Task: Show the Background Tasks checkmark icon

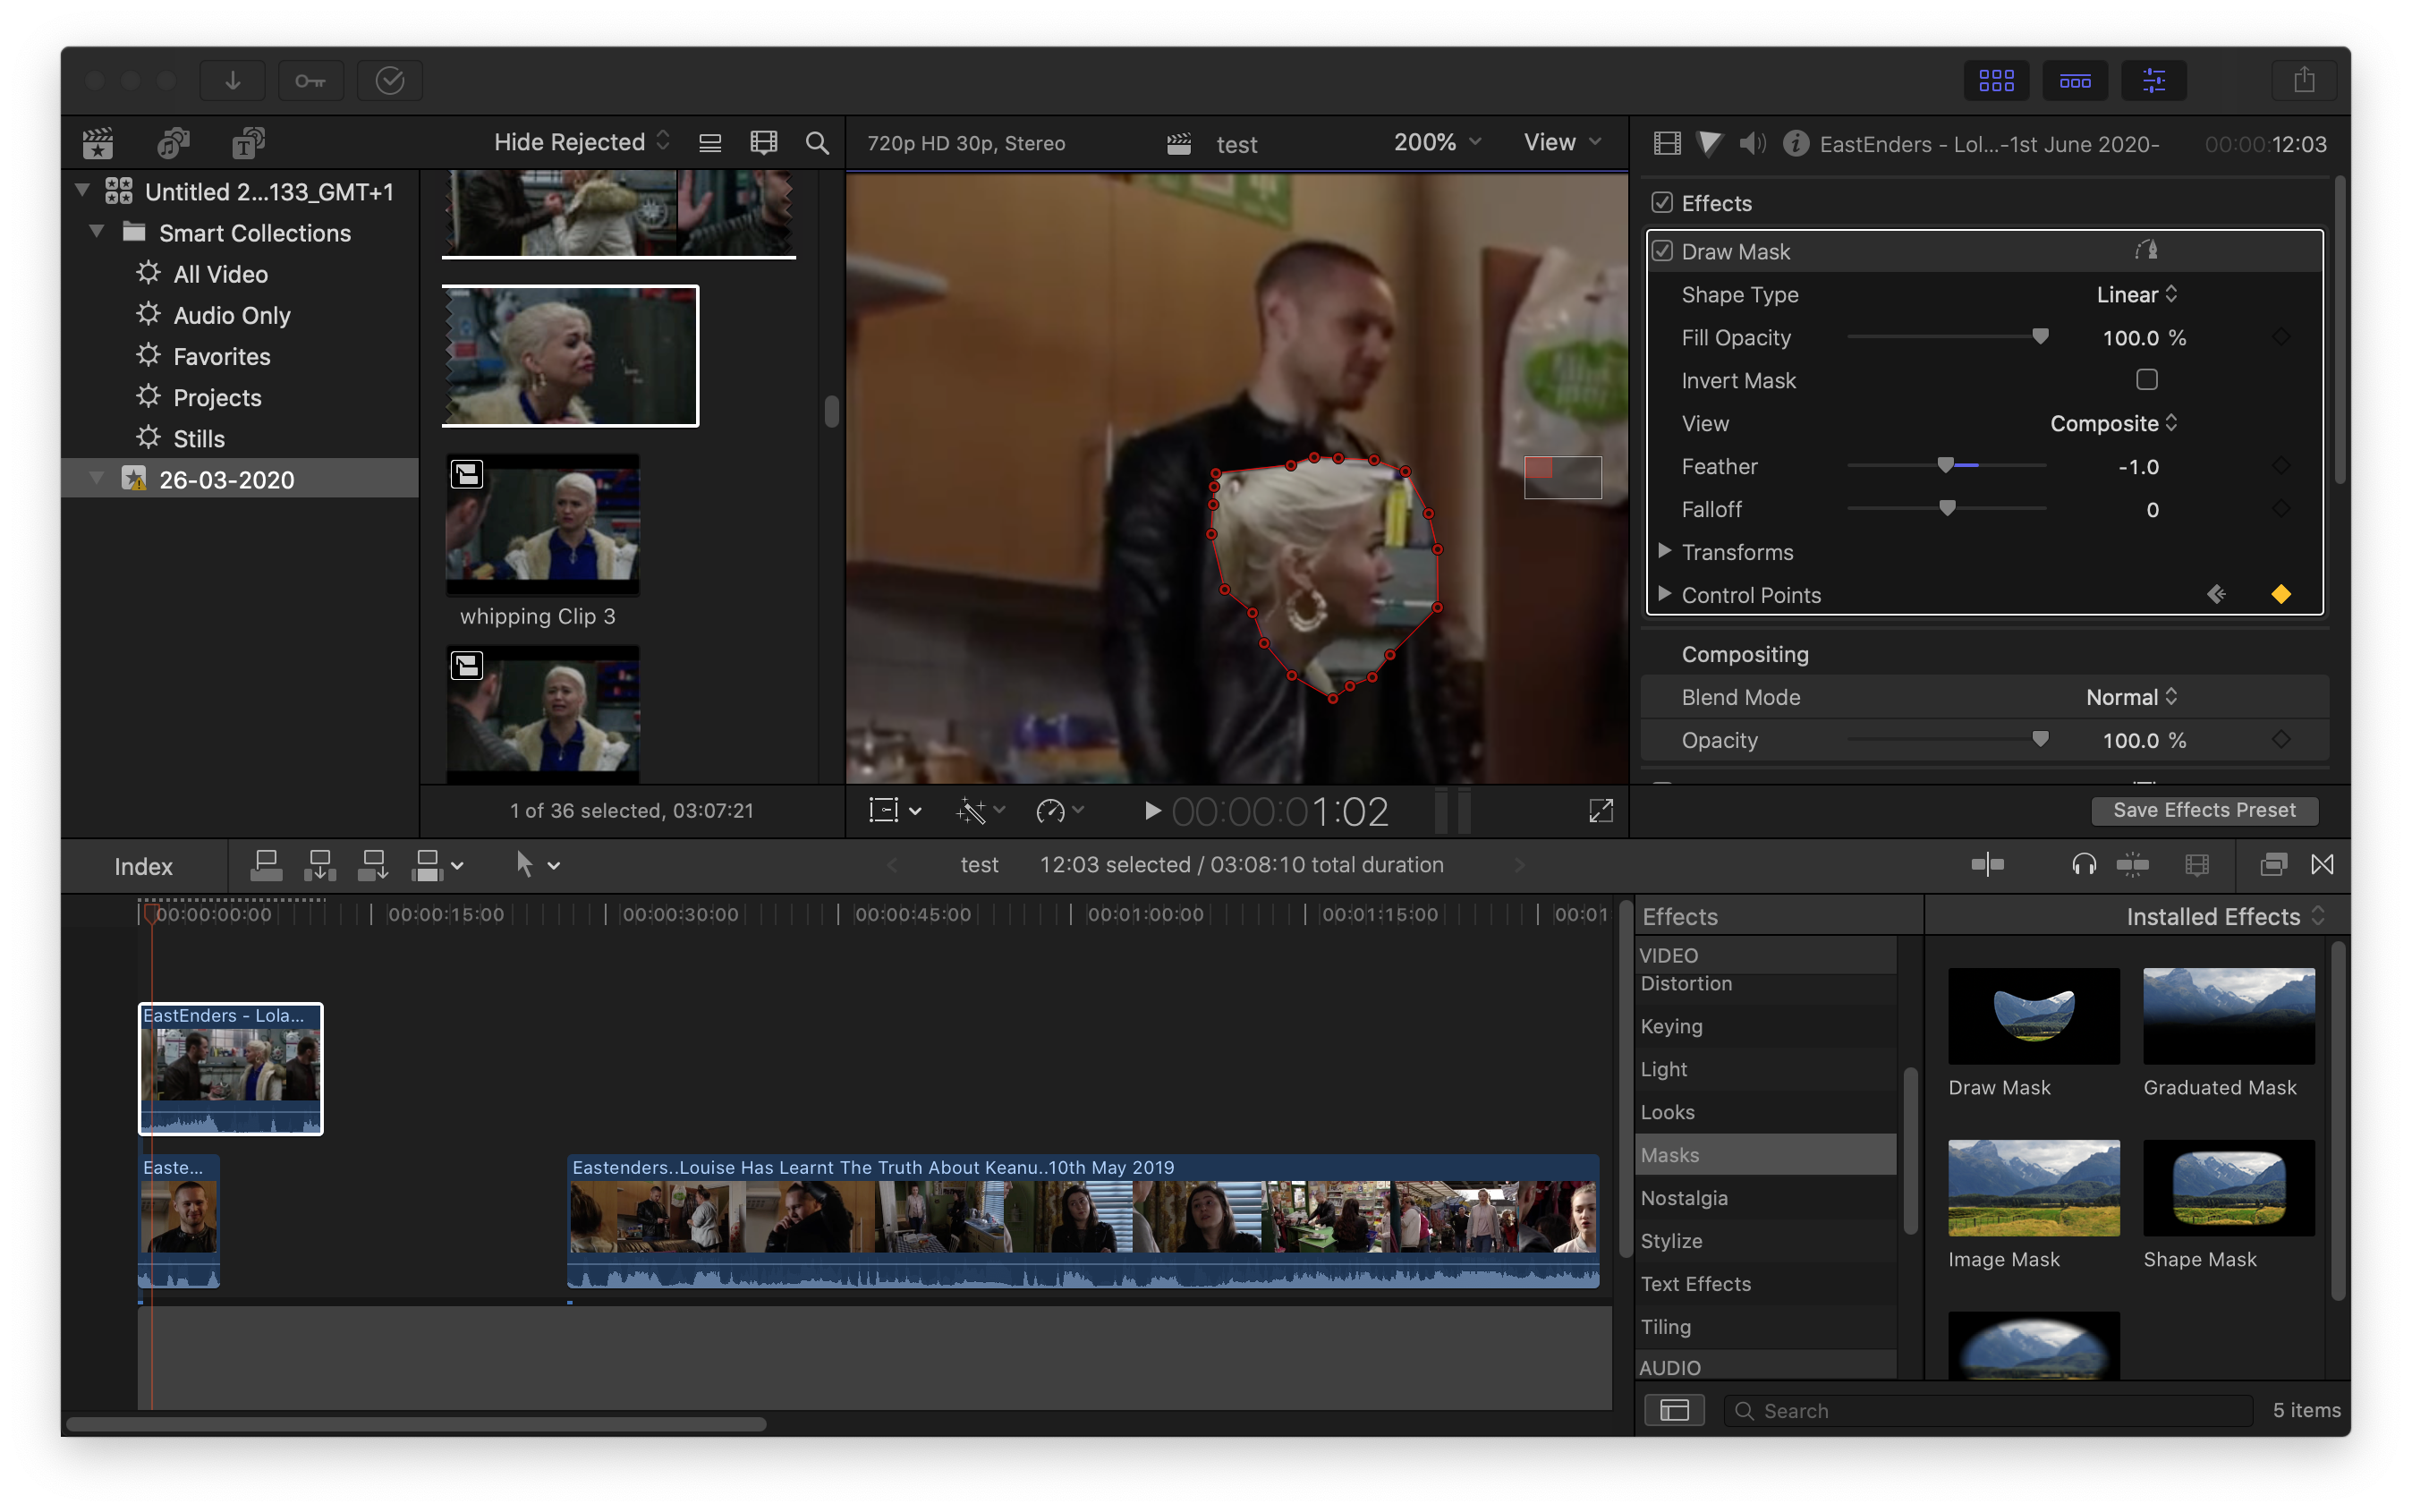Action: [389, 80]
